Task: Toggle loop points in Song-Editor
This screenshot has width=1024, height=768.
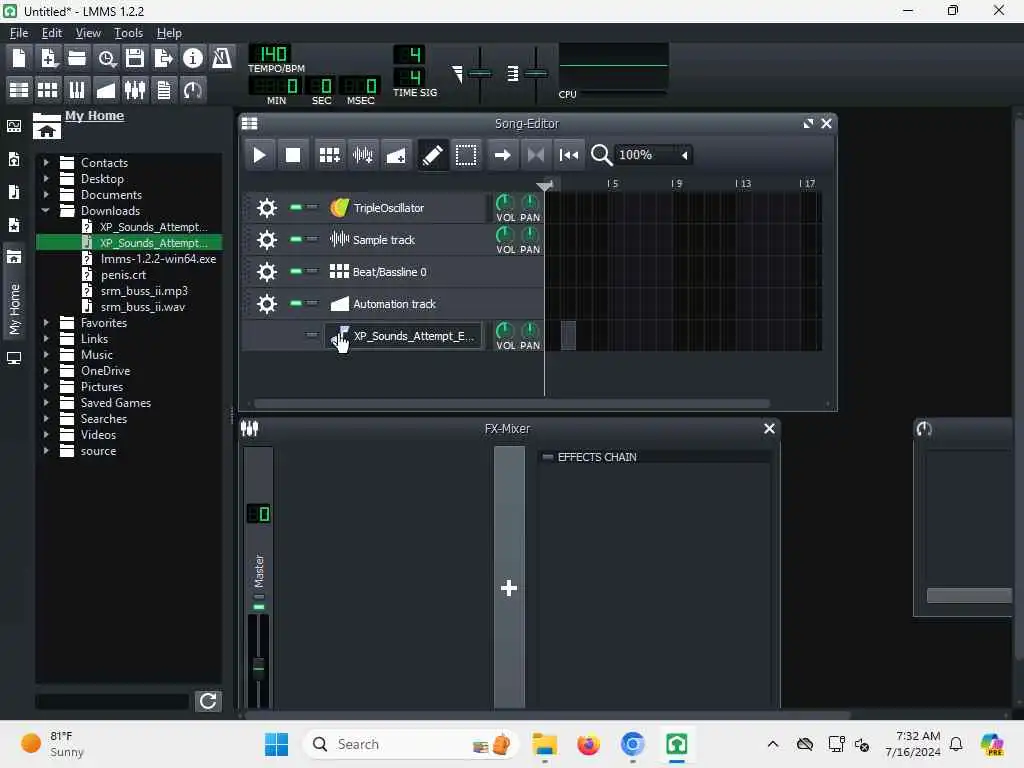Action: pyautogui.click(x=536, y=155)
